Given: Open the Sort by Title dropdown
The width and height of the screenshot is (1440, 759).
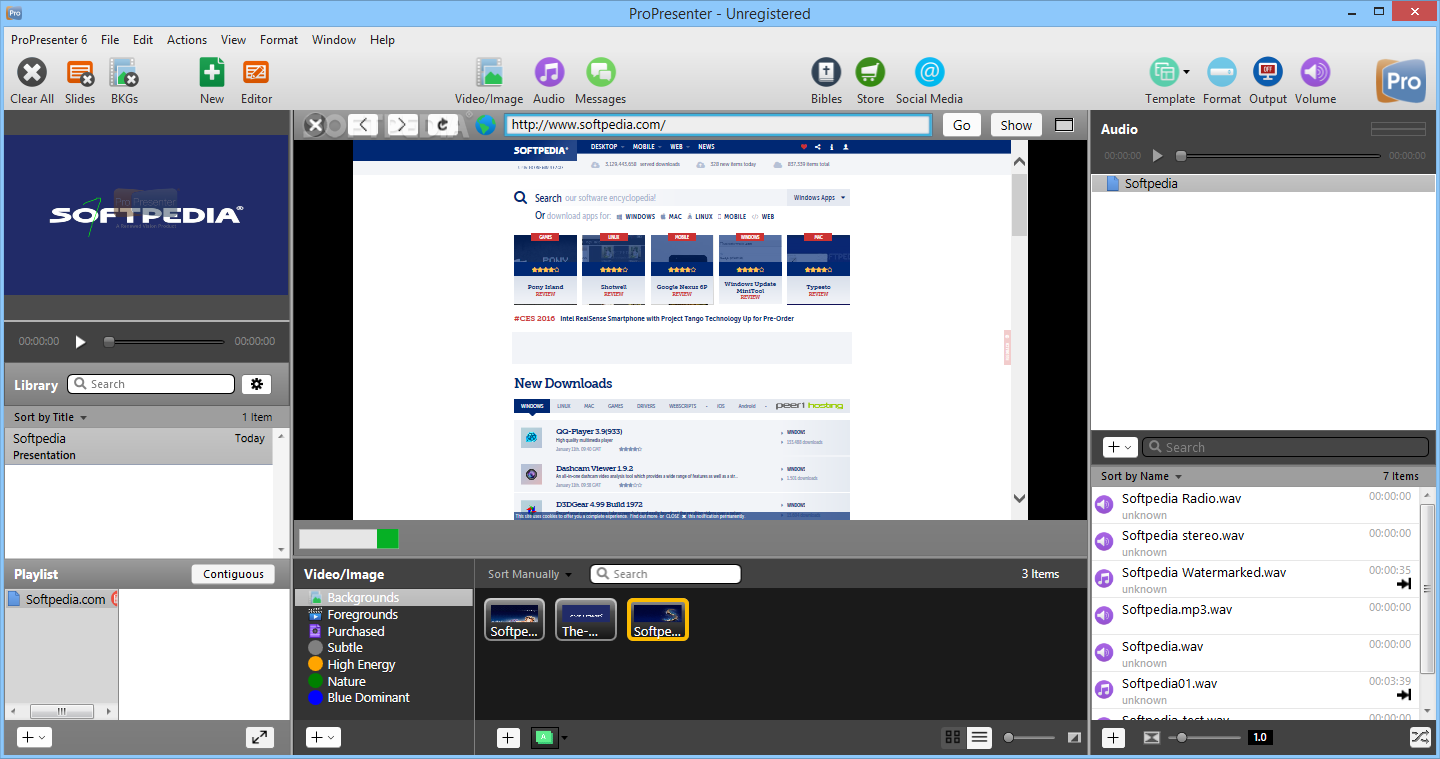Looking at the screenshot, I should [50, 417].
